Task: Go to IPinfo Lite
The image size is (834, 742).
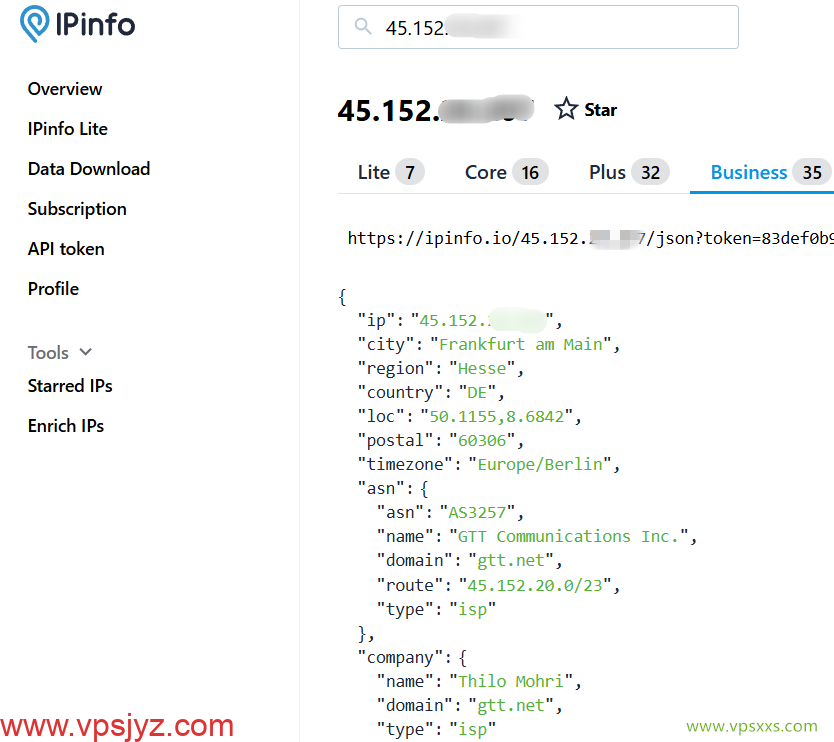Action: [68, 129]
